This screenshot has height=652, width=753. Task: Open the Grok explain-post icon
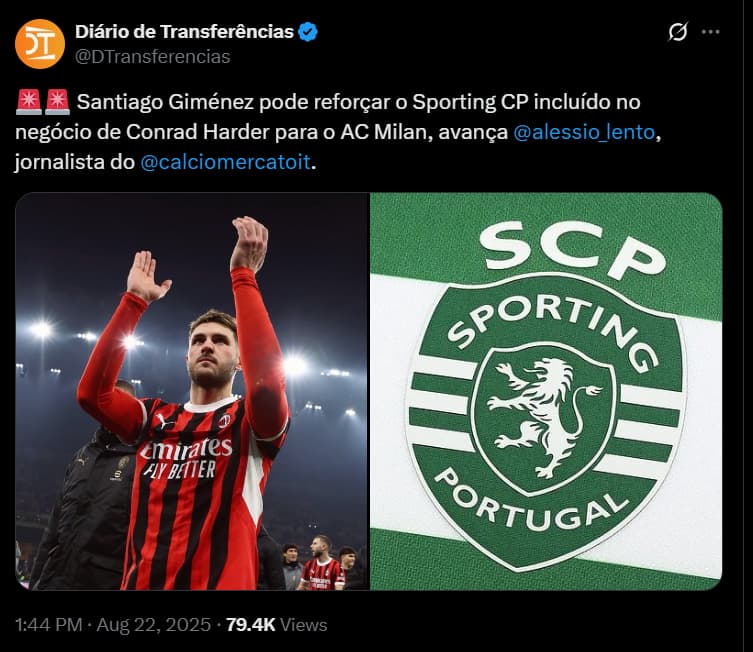[x=678, y=32]
